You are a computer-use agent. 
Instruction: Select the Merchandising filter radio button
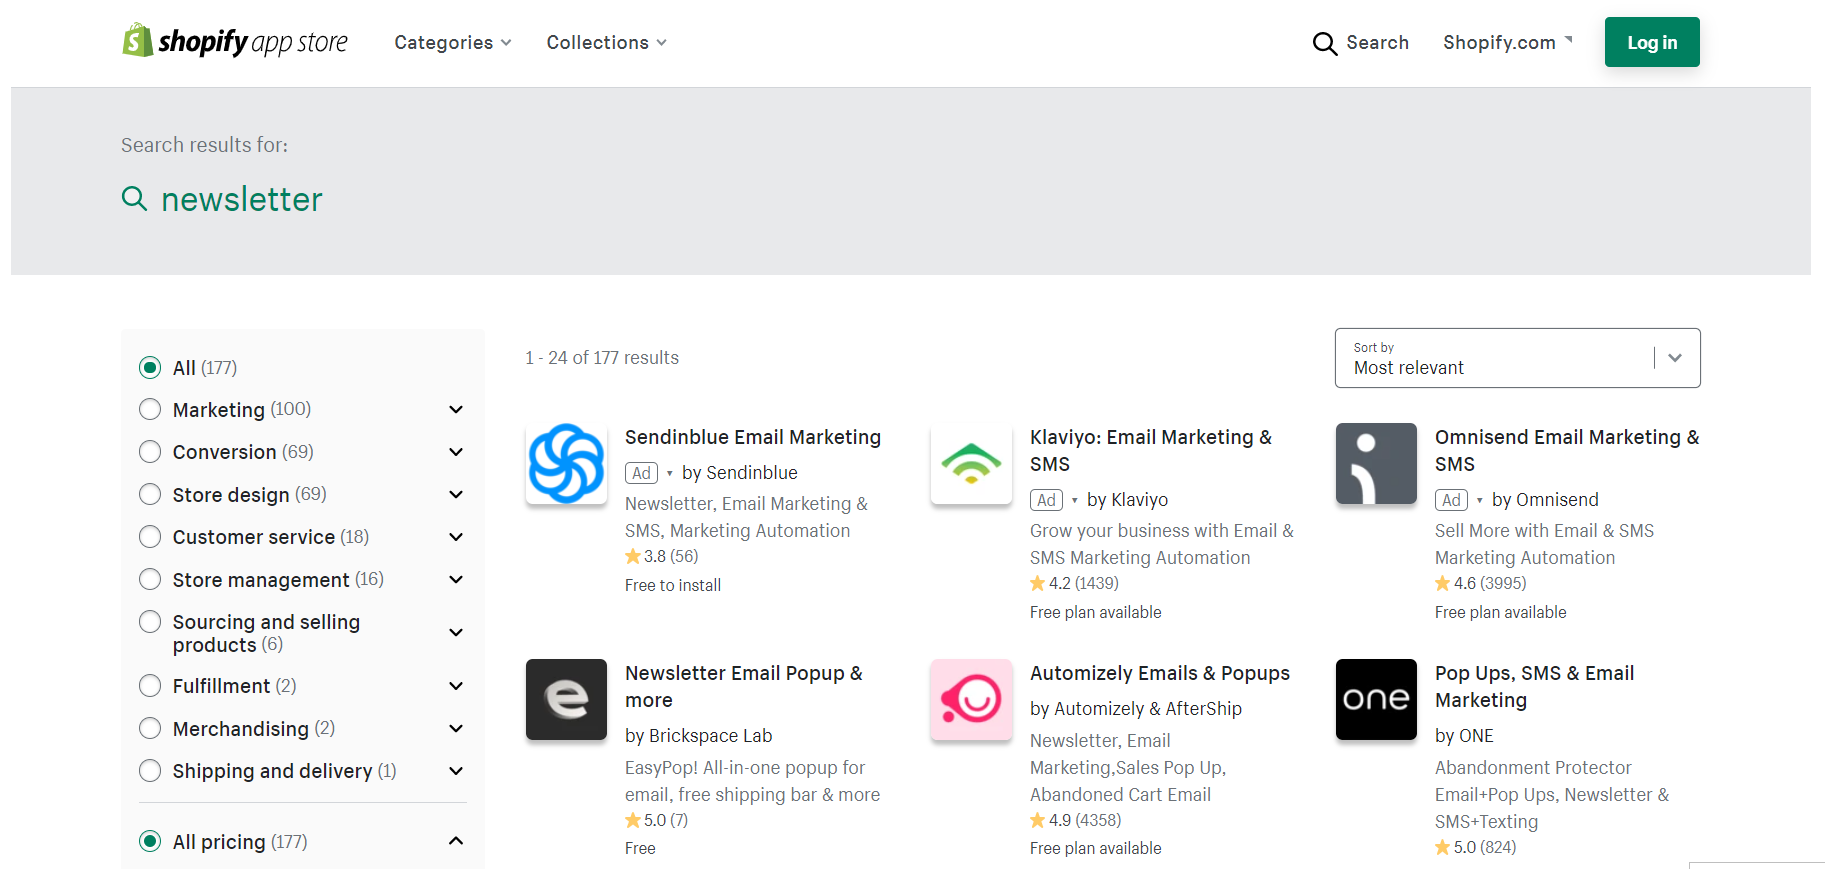click(150, 728)
